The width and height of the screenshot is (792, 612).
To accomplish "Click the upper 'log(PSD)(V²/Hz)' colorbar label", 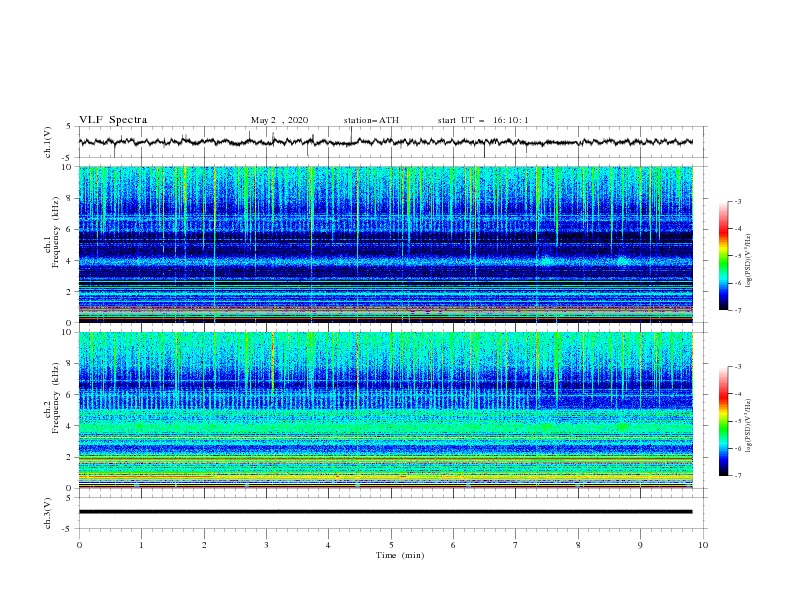I will tap(748, 261).
